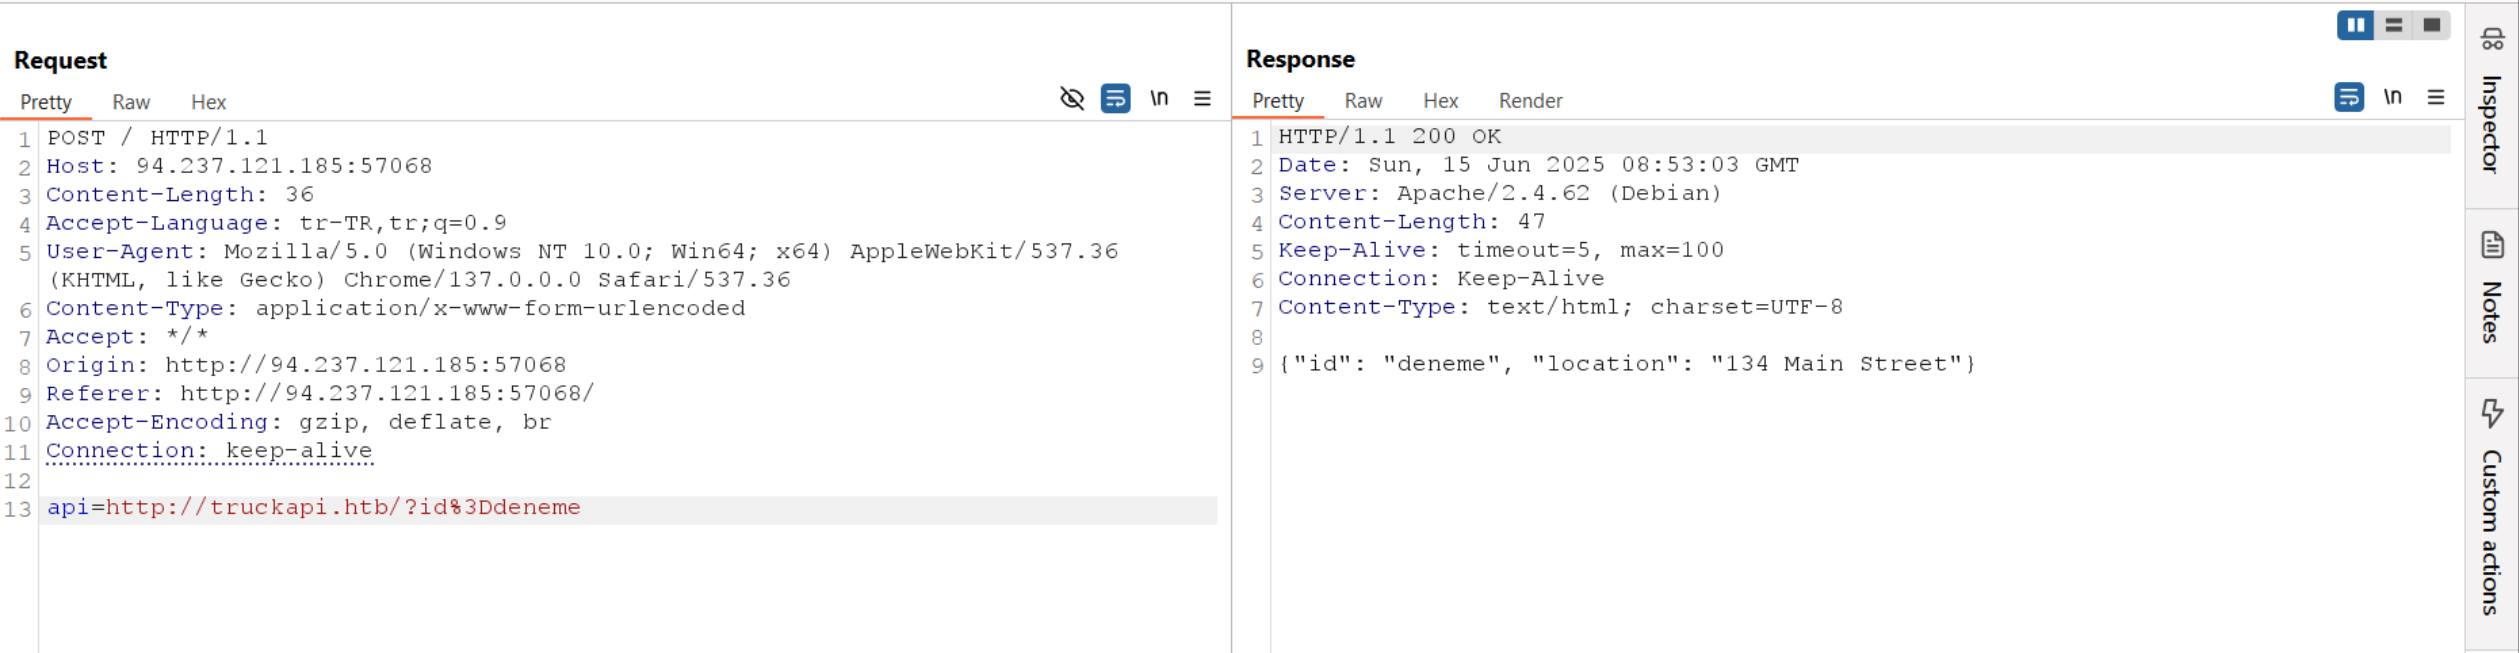Open Request panel hamburger options menu
The width and height of the screenshot is (2519, 653).
point(1202,99)
